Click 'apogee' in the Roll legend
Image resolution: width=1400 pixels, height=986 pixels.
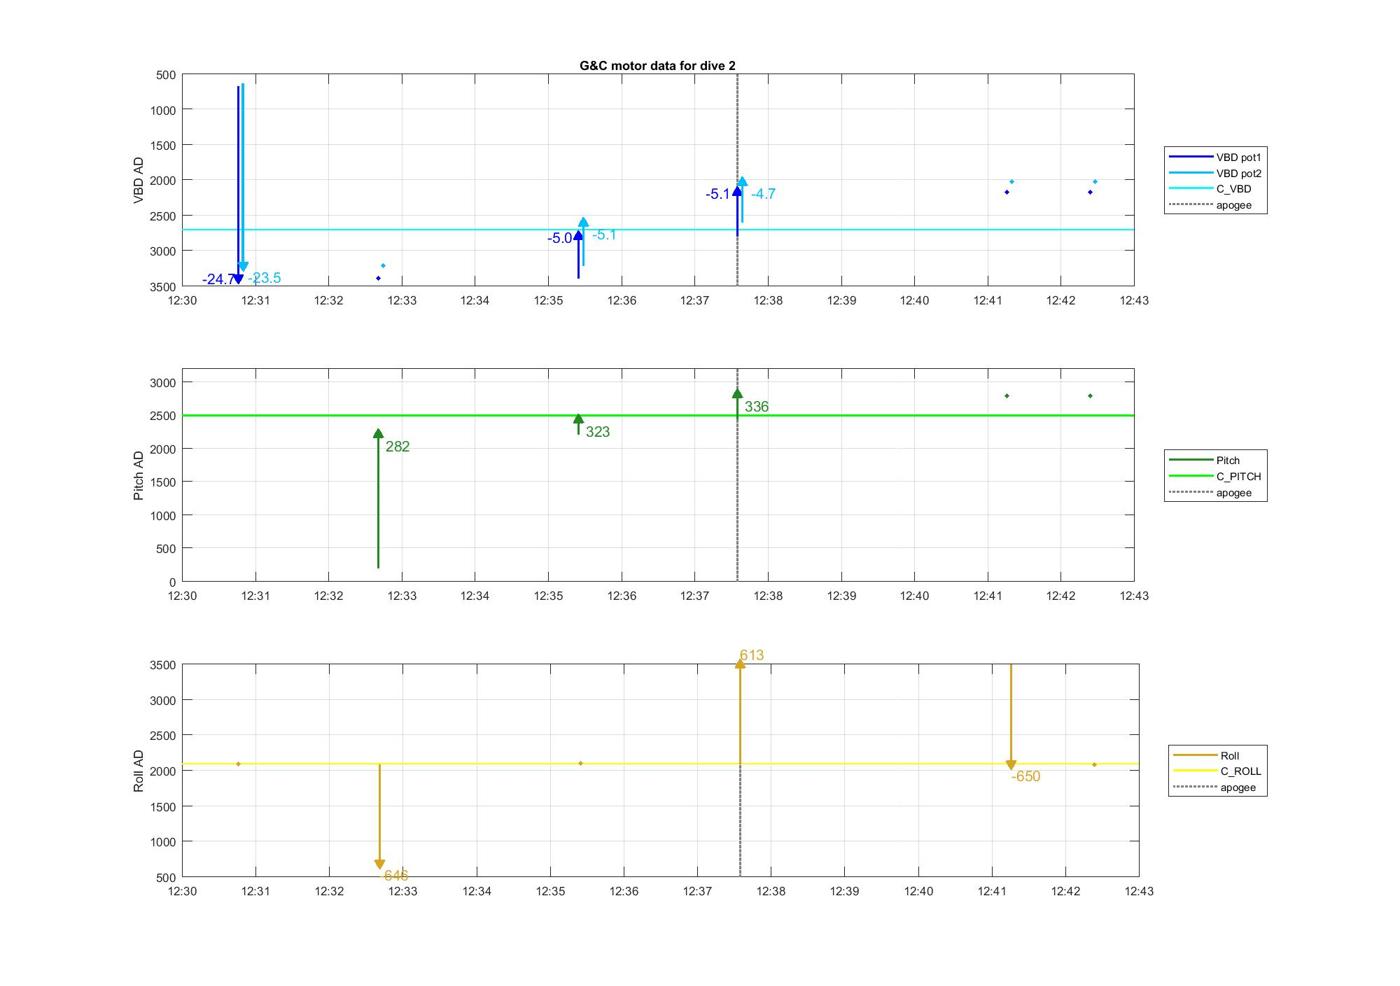(1217, 787)
